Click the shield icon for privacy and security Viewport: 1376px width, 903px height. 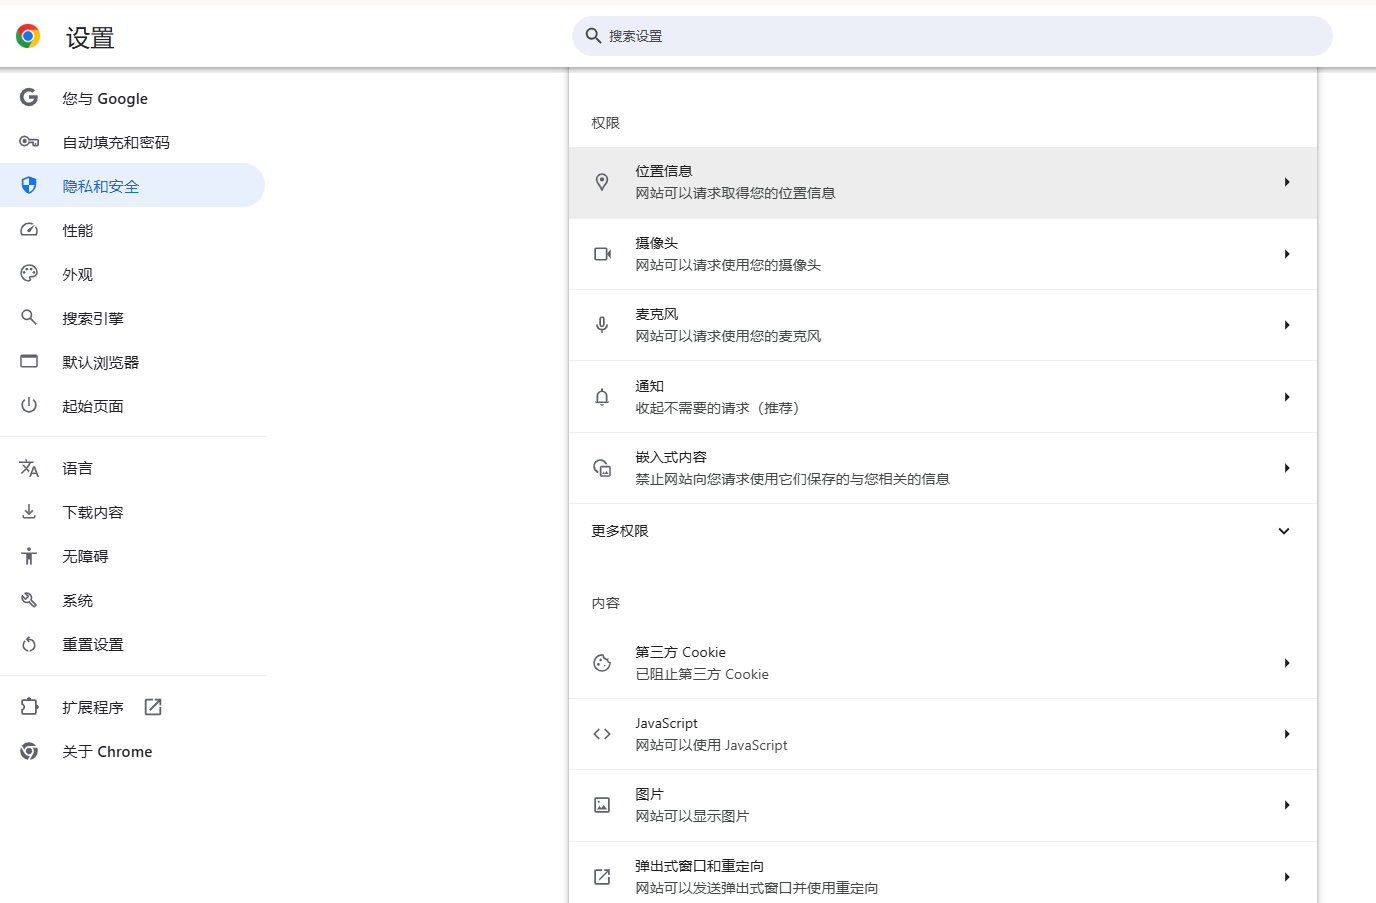coord(29,185)
